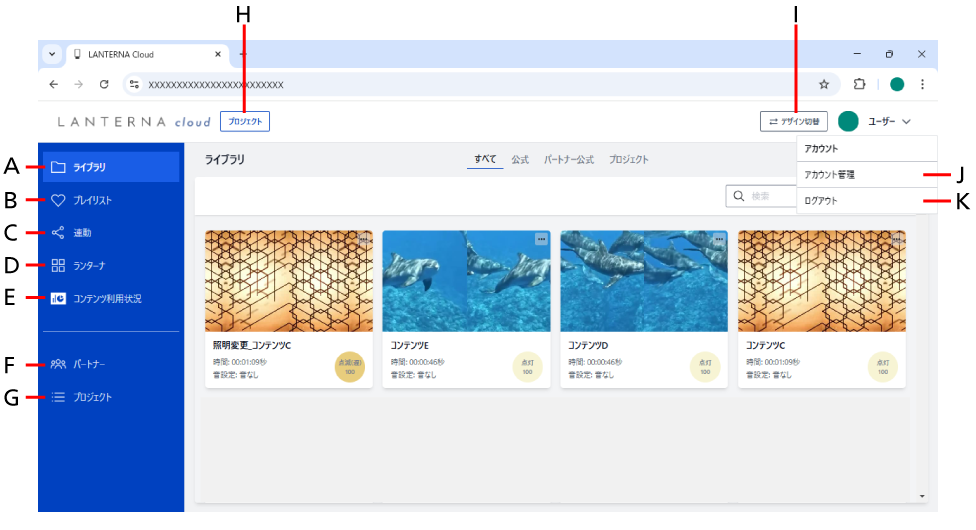976x530 pixels.
Task: Toggle 点滅(遅) badge on 照明変更_コンテンツC
Action: click(350, 367)
